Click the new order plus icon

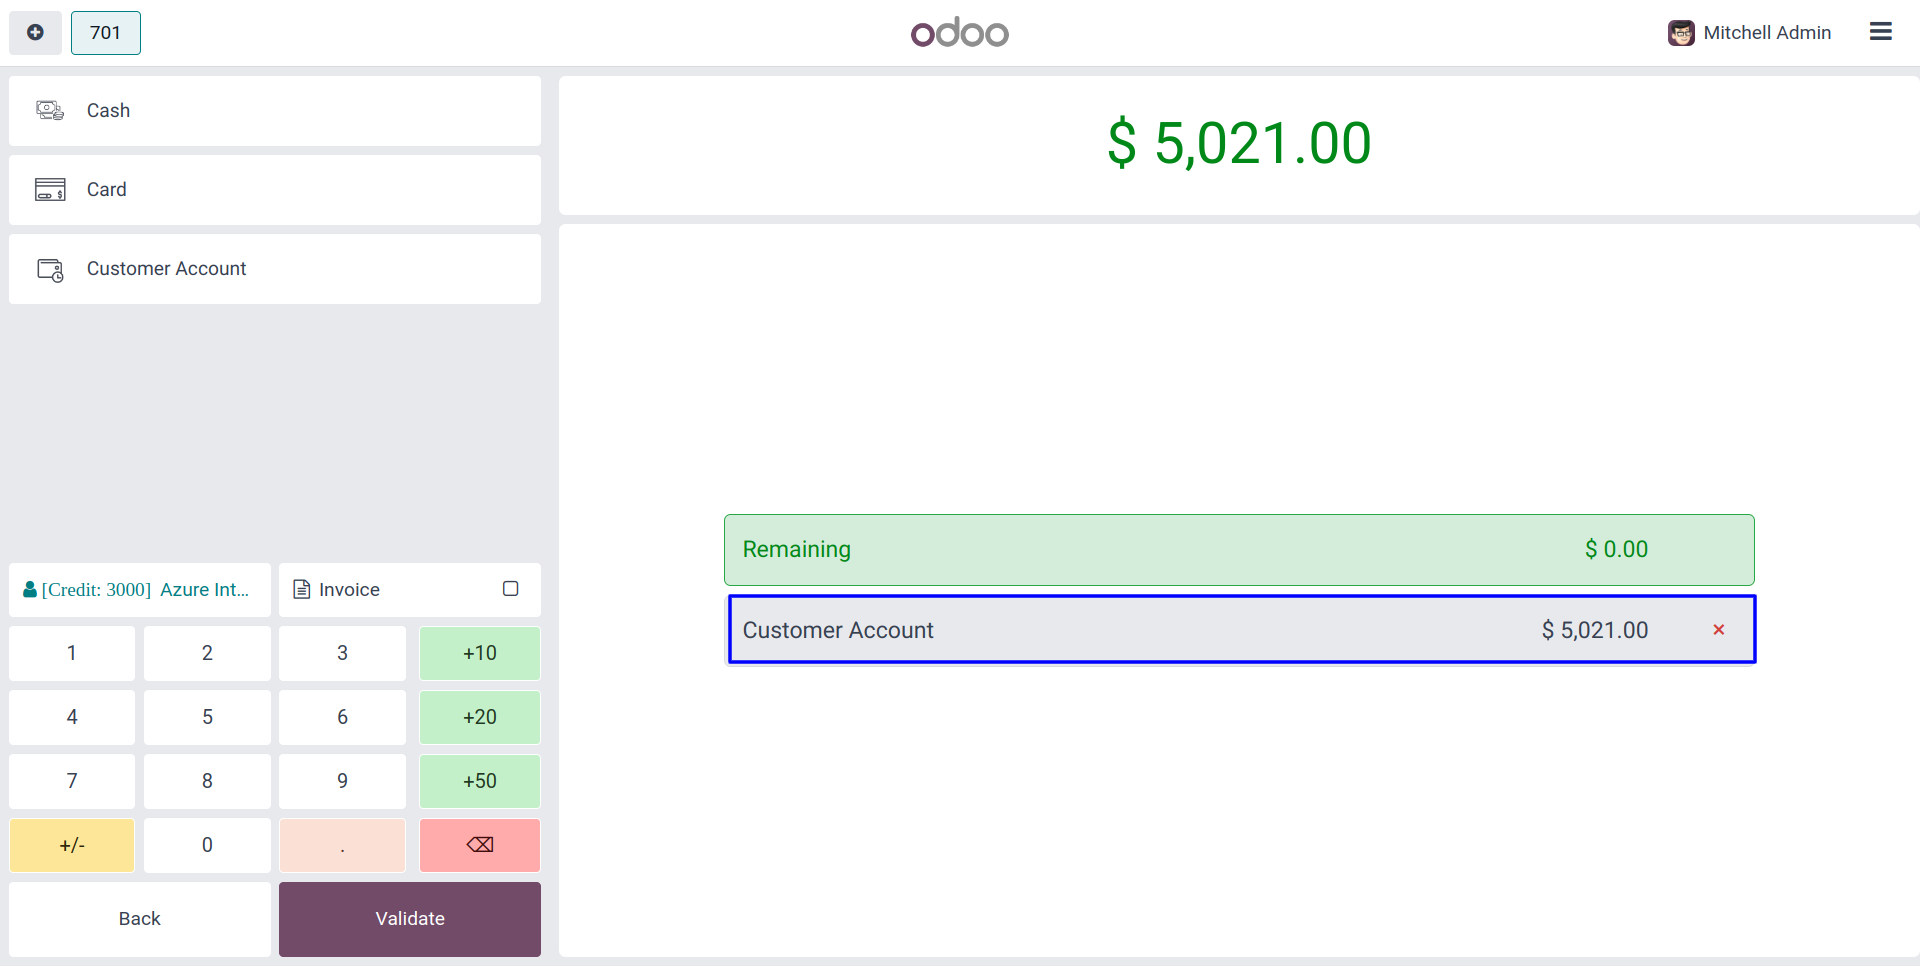pos(35,33)
